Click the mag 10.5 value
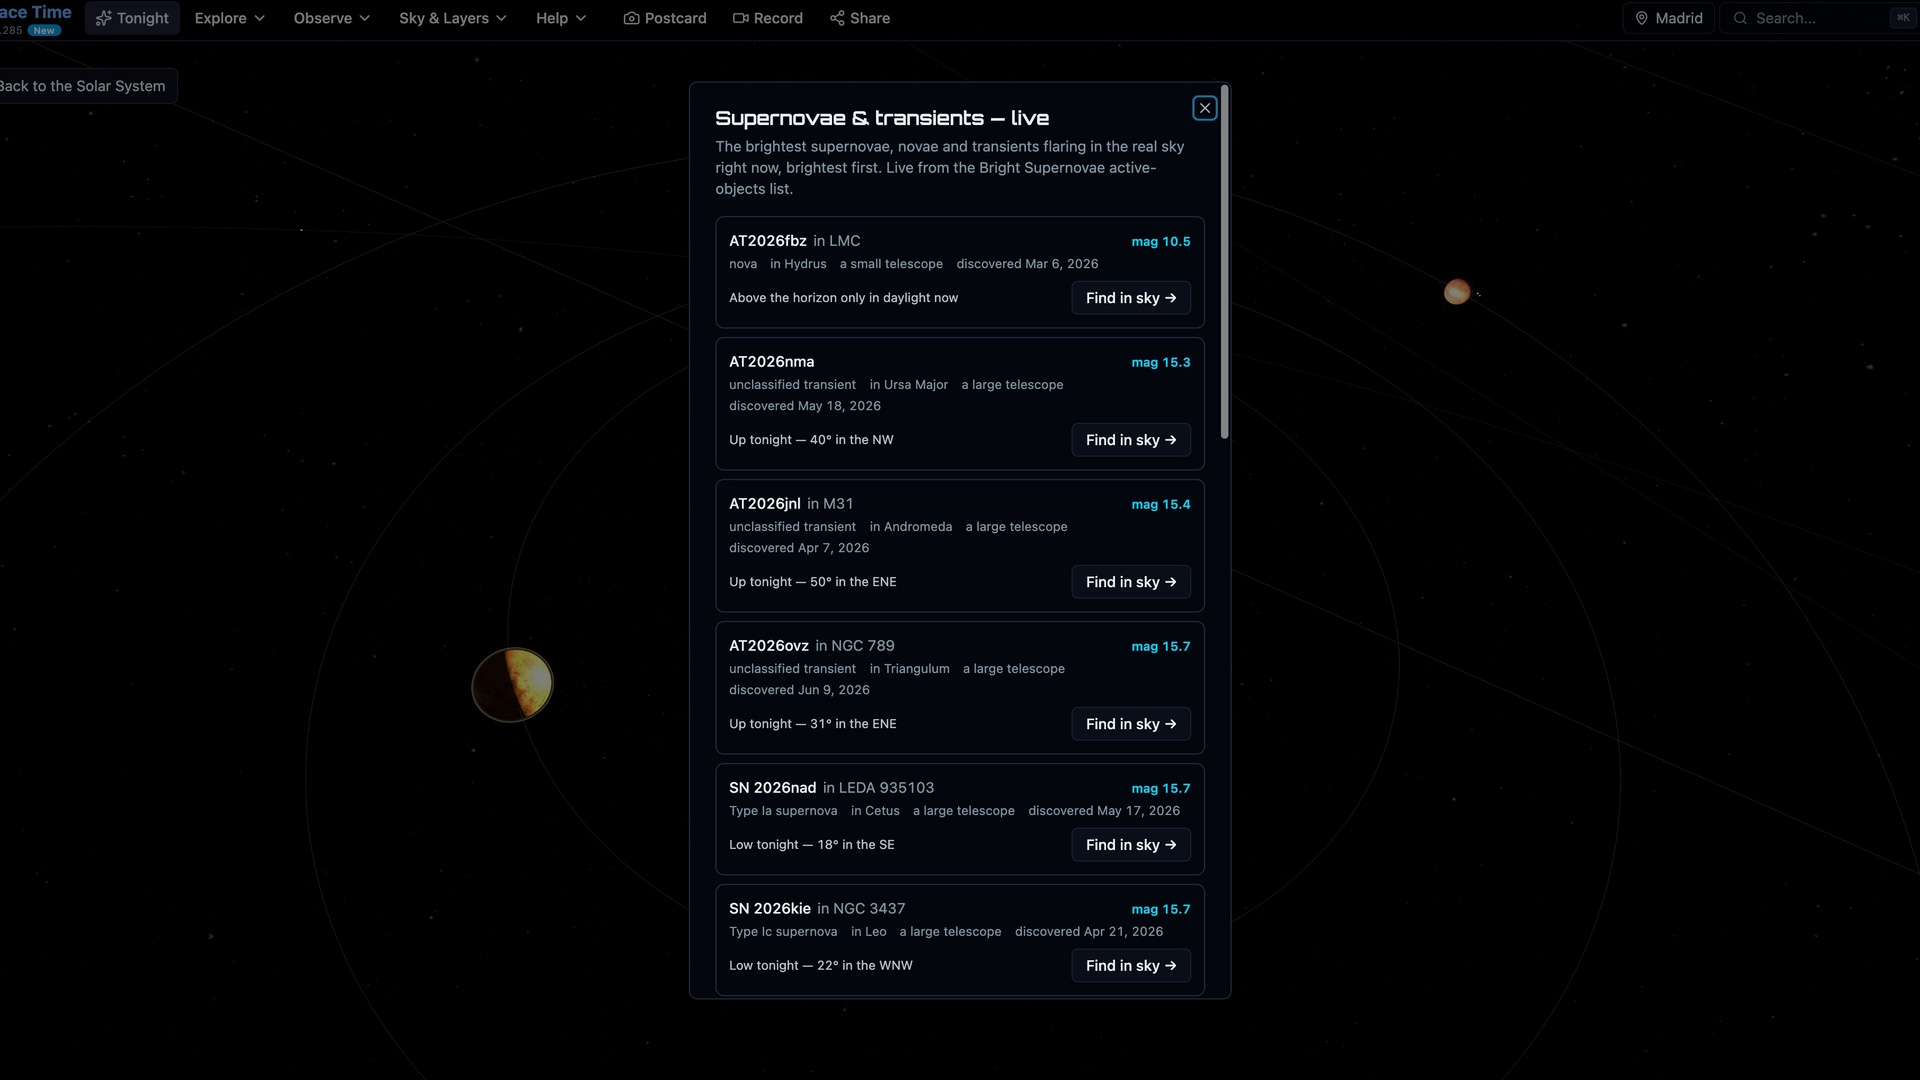The width and height of the screenshot is (1920, 1080). (1160, 242)
